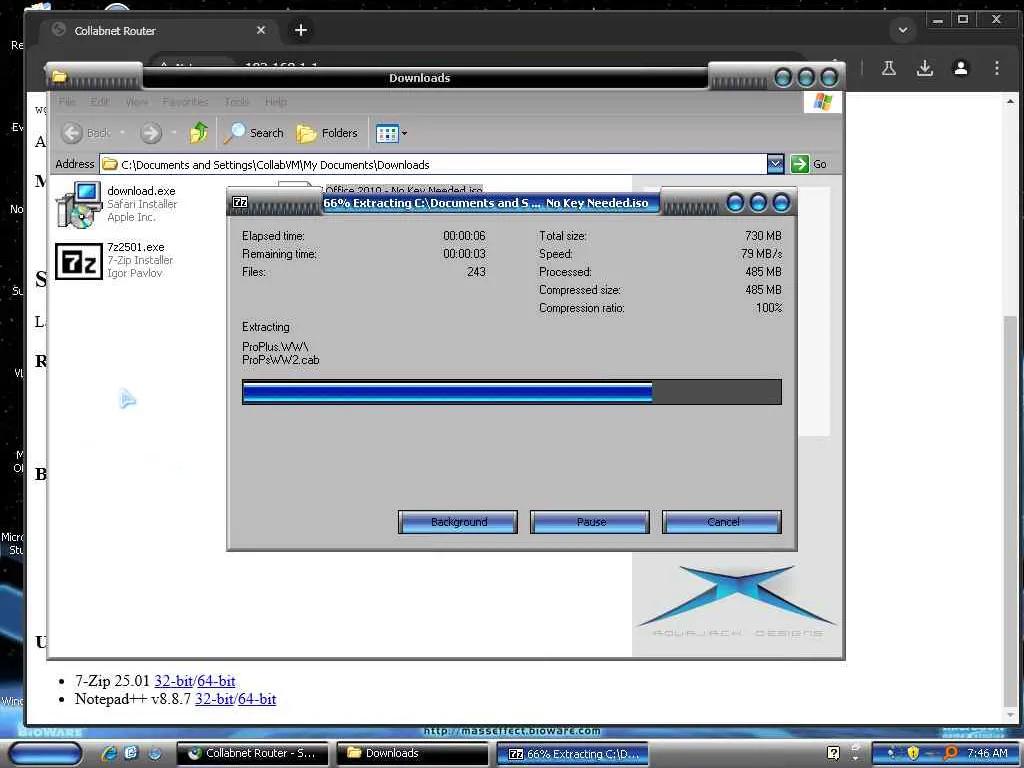The width and height of the screenshot is (1024, 768).
Task: Click the Forward arrow in Downloads toolbar
Action: (x=151, y=133)
